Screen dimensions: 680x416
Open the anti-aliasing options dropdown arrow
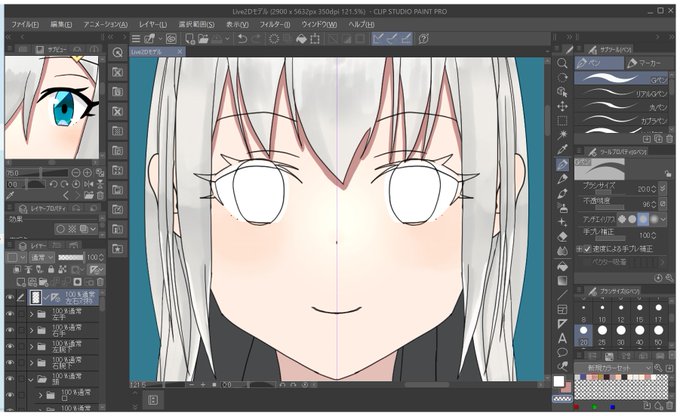coord(664,219)
